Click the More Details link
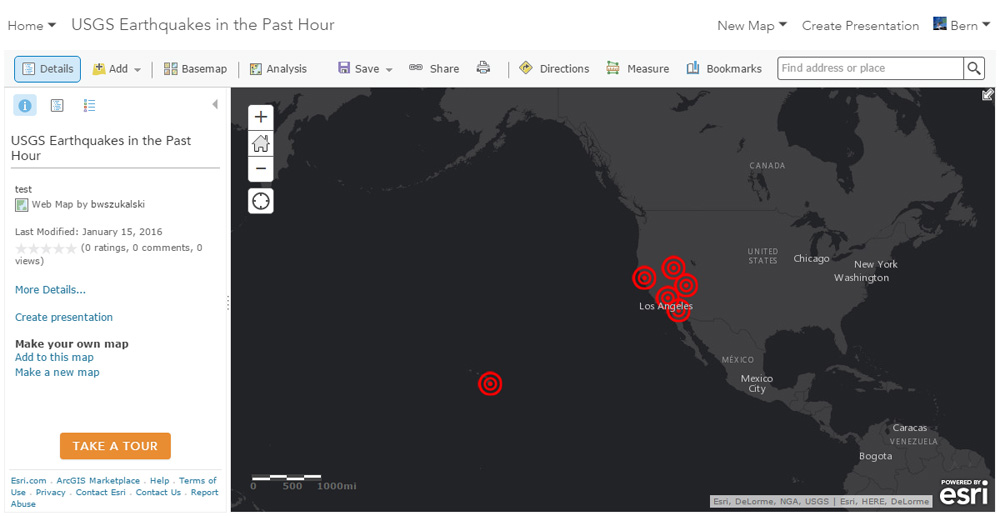Image resolution: width=1000 pixels, height=516 pixels. click(50, 290)
